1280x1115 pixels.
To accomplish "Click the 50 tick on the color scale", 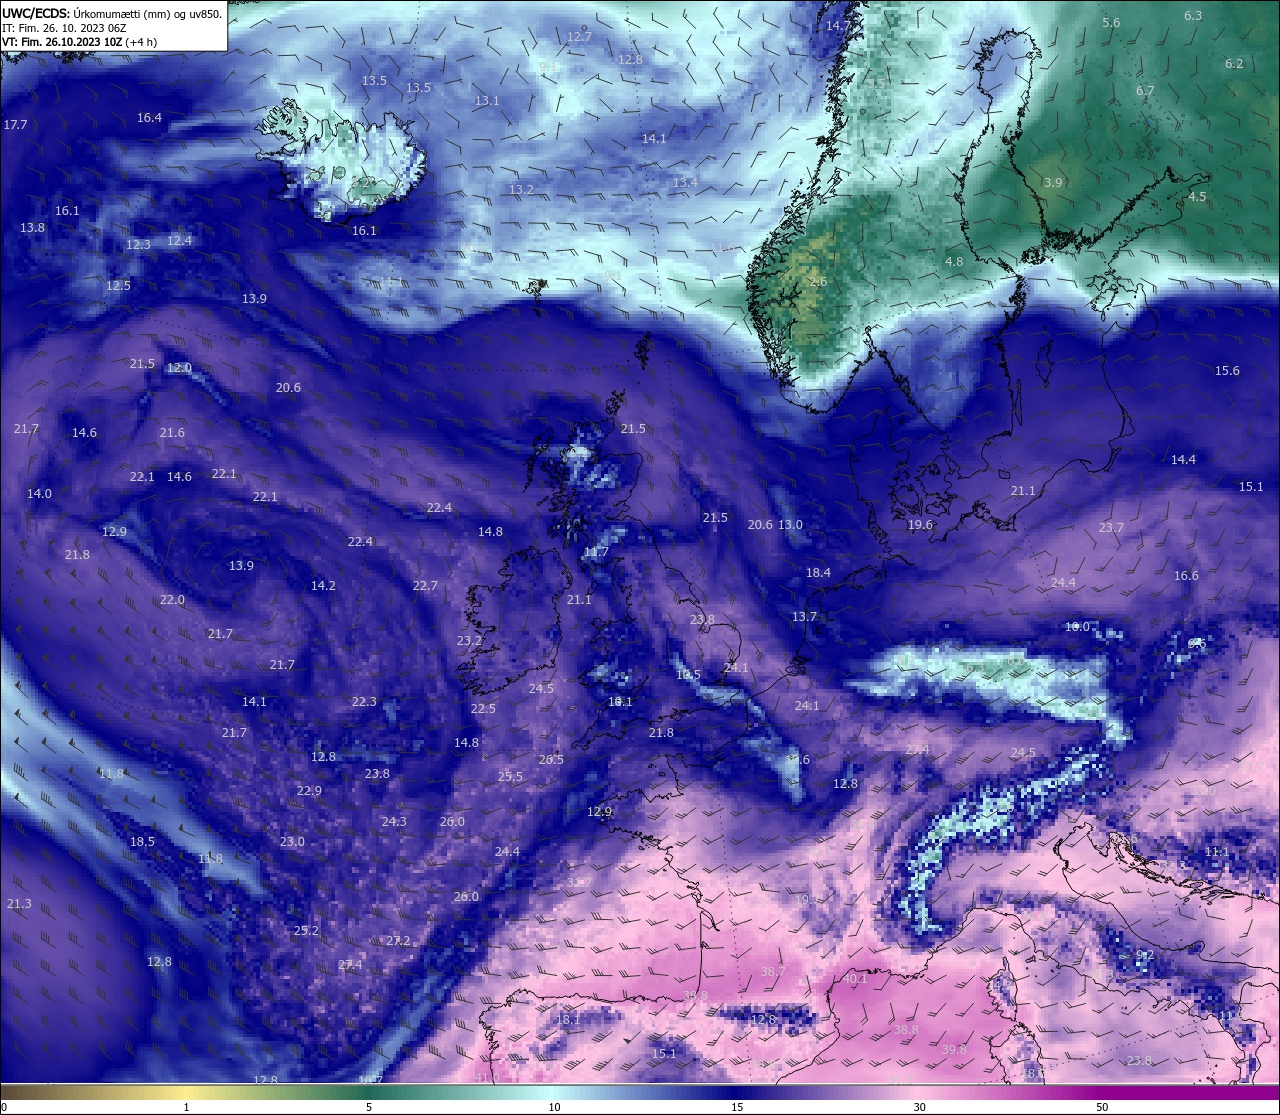I will tap(1102, 1107).
